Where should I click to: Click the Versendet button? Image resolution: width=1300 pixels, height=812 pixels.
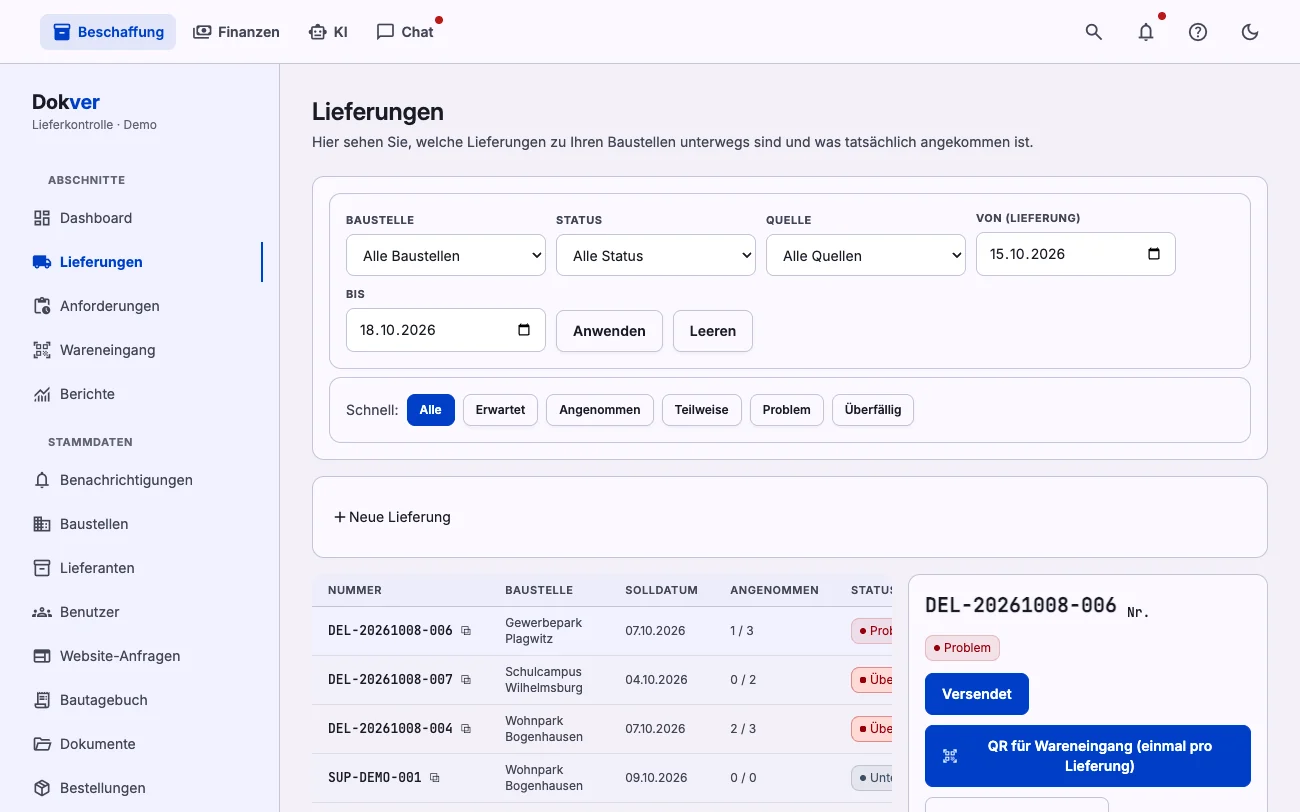(x=977, y=694)
